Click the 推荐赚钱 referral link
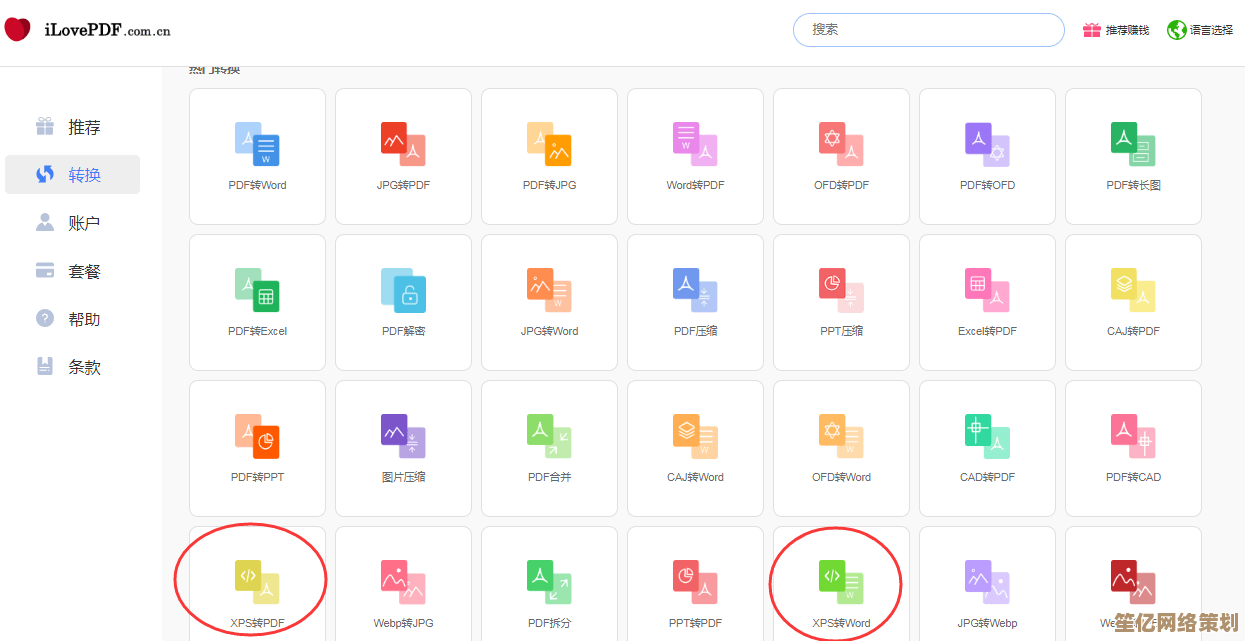The image size is (1245, 641). coord(1116,30)
